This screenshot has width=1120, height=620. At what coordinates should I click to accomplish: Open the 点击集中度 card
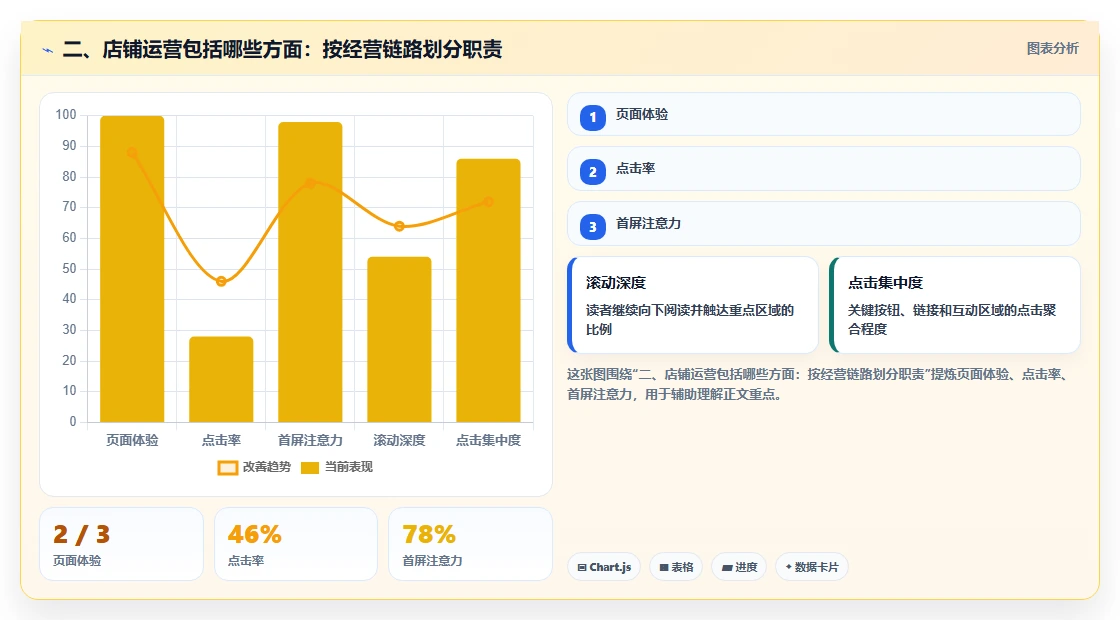click(x=955, y=305)
